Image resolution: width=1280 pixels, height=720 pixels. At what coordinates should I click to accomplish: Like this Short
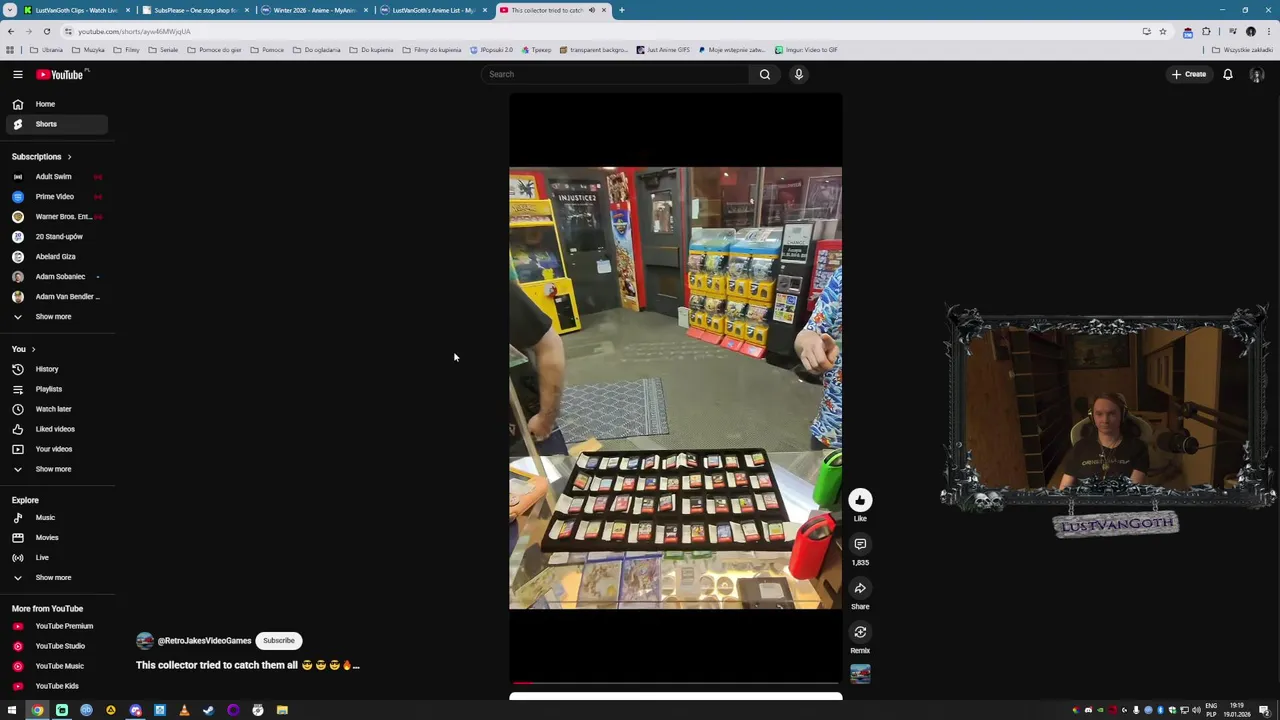[860, 500]
